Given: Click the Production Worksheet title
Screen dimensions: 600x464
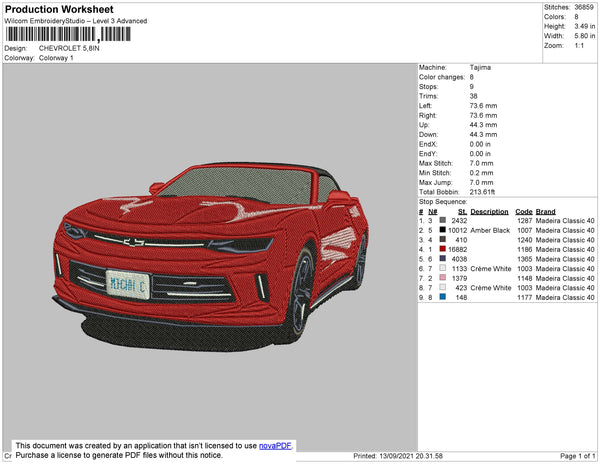Looking at the screenshot, I should click(x=59, y=9).
